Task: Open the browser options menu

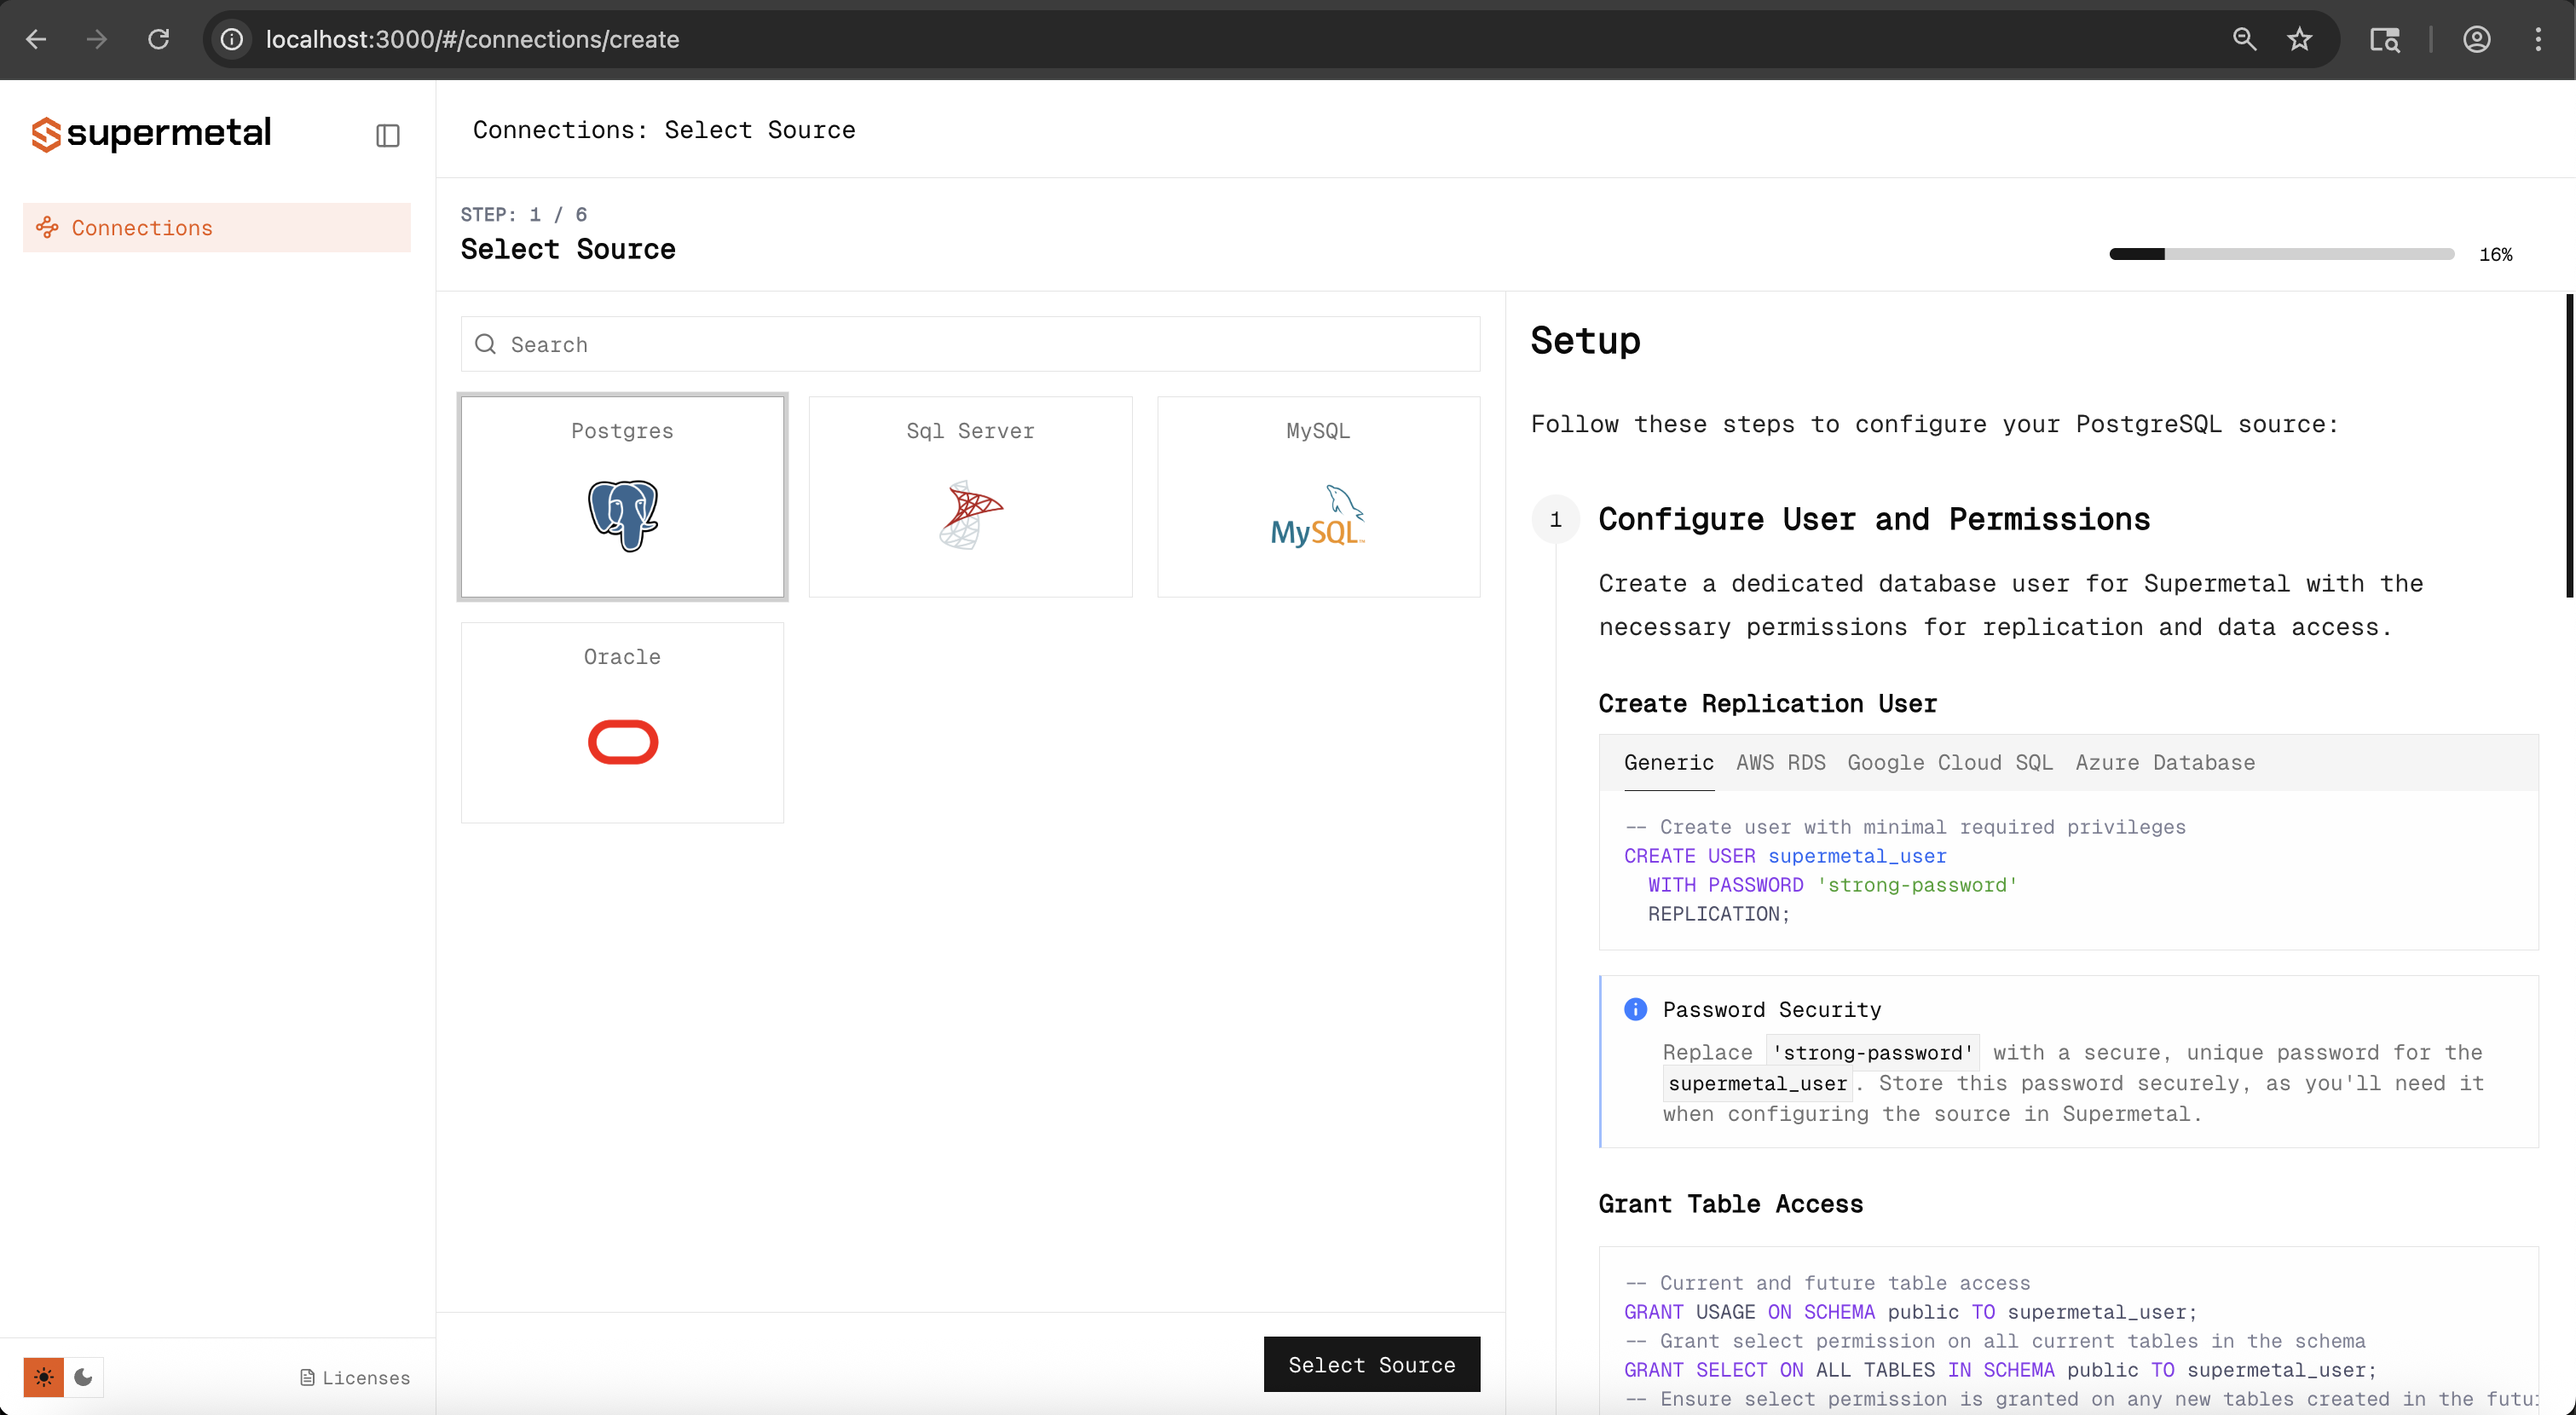Action: (2539, 39)
